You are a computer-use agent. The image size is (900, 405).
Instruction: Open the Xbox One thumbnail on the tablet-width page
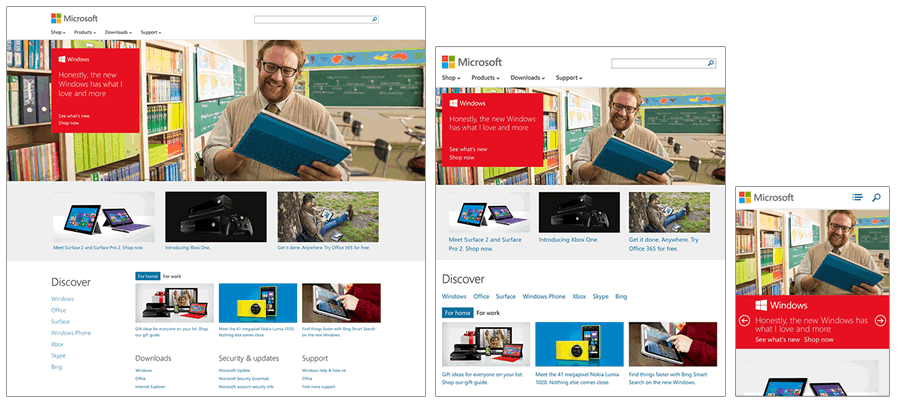(x=579, y=212)
